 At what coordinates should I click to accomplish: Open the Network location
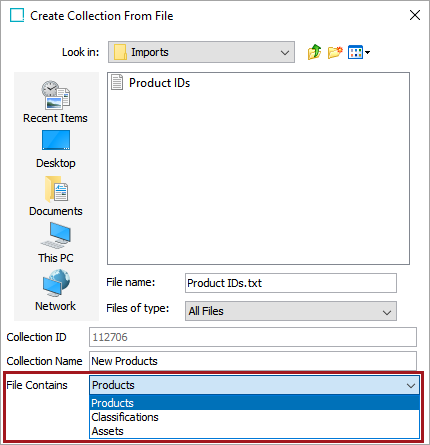[56, 290]
